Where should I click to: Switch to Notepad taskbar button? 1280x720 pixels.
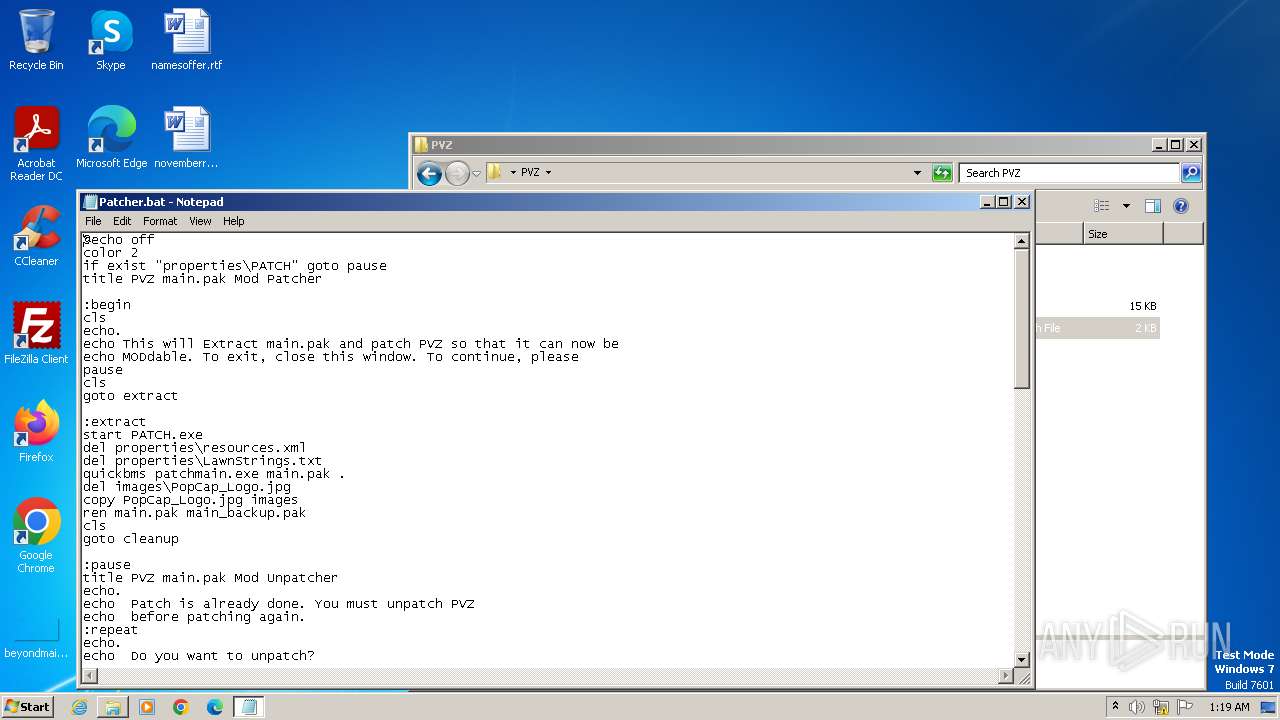(249, 707)
